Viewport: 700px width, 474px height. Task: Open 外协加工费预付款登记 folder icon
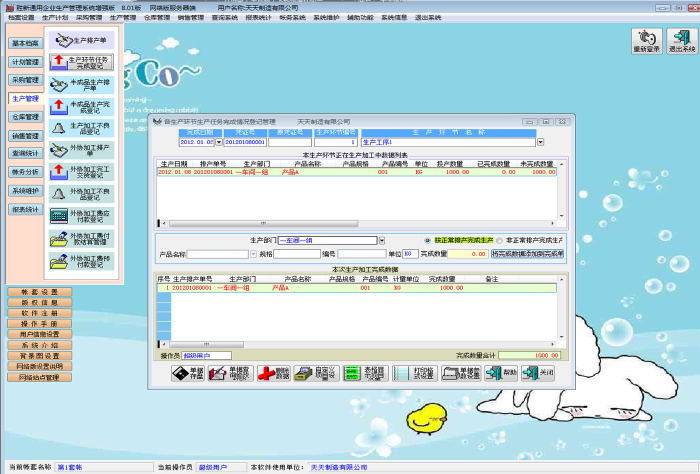coord(58,261)
